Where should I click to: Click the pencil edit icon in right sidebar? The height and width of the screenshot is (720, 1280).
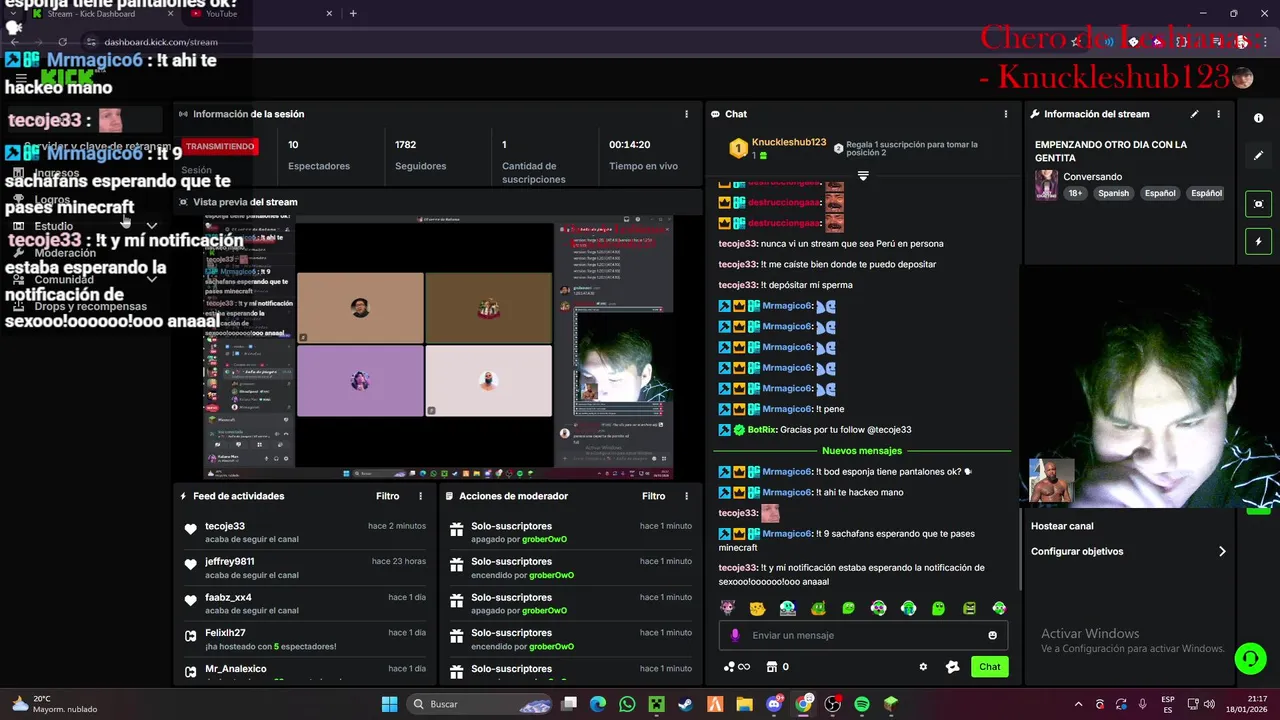[1258, 156]
